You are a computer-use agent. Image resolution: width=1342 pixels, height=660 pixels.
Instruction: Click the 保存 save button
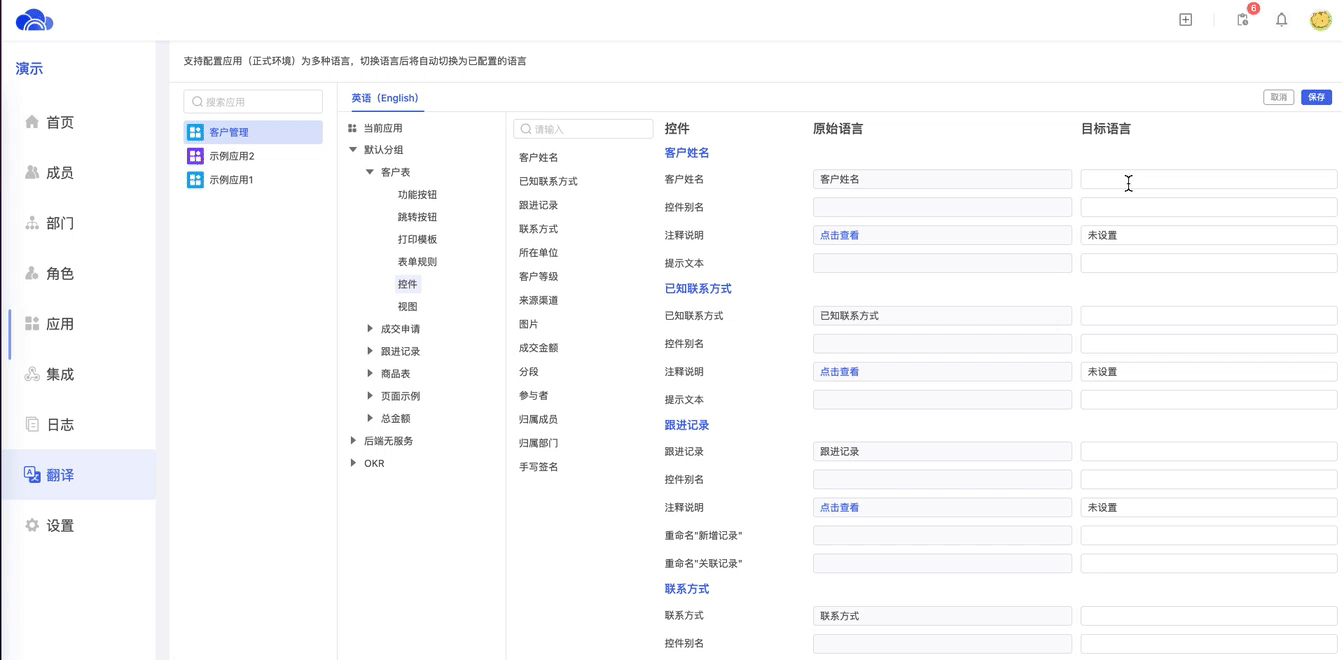coord(1316,97)
